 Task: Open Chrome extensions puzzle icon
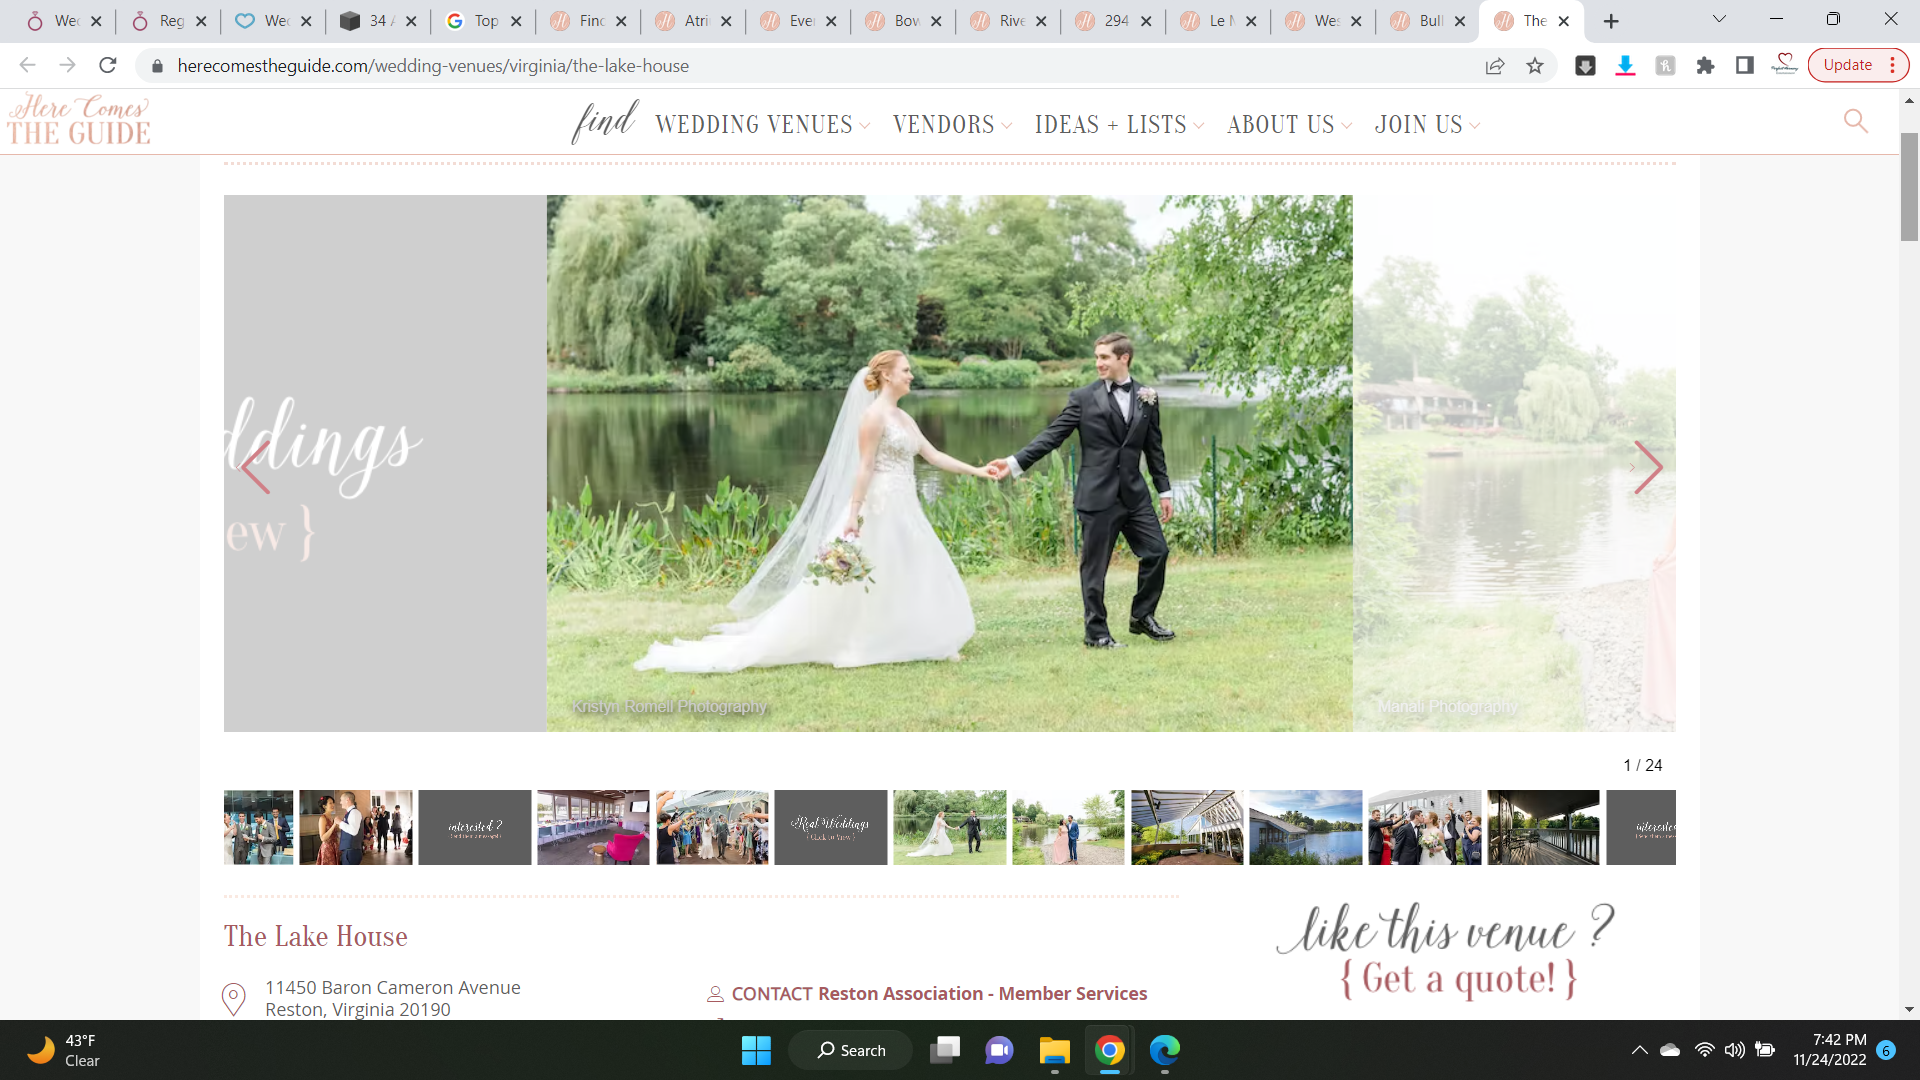[1705, 66]
